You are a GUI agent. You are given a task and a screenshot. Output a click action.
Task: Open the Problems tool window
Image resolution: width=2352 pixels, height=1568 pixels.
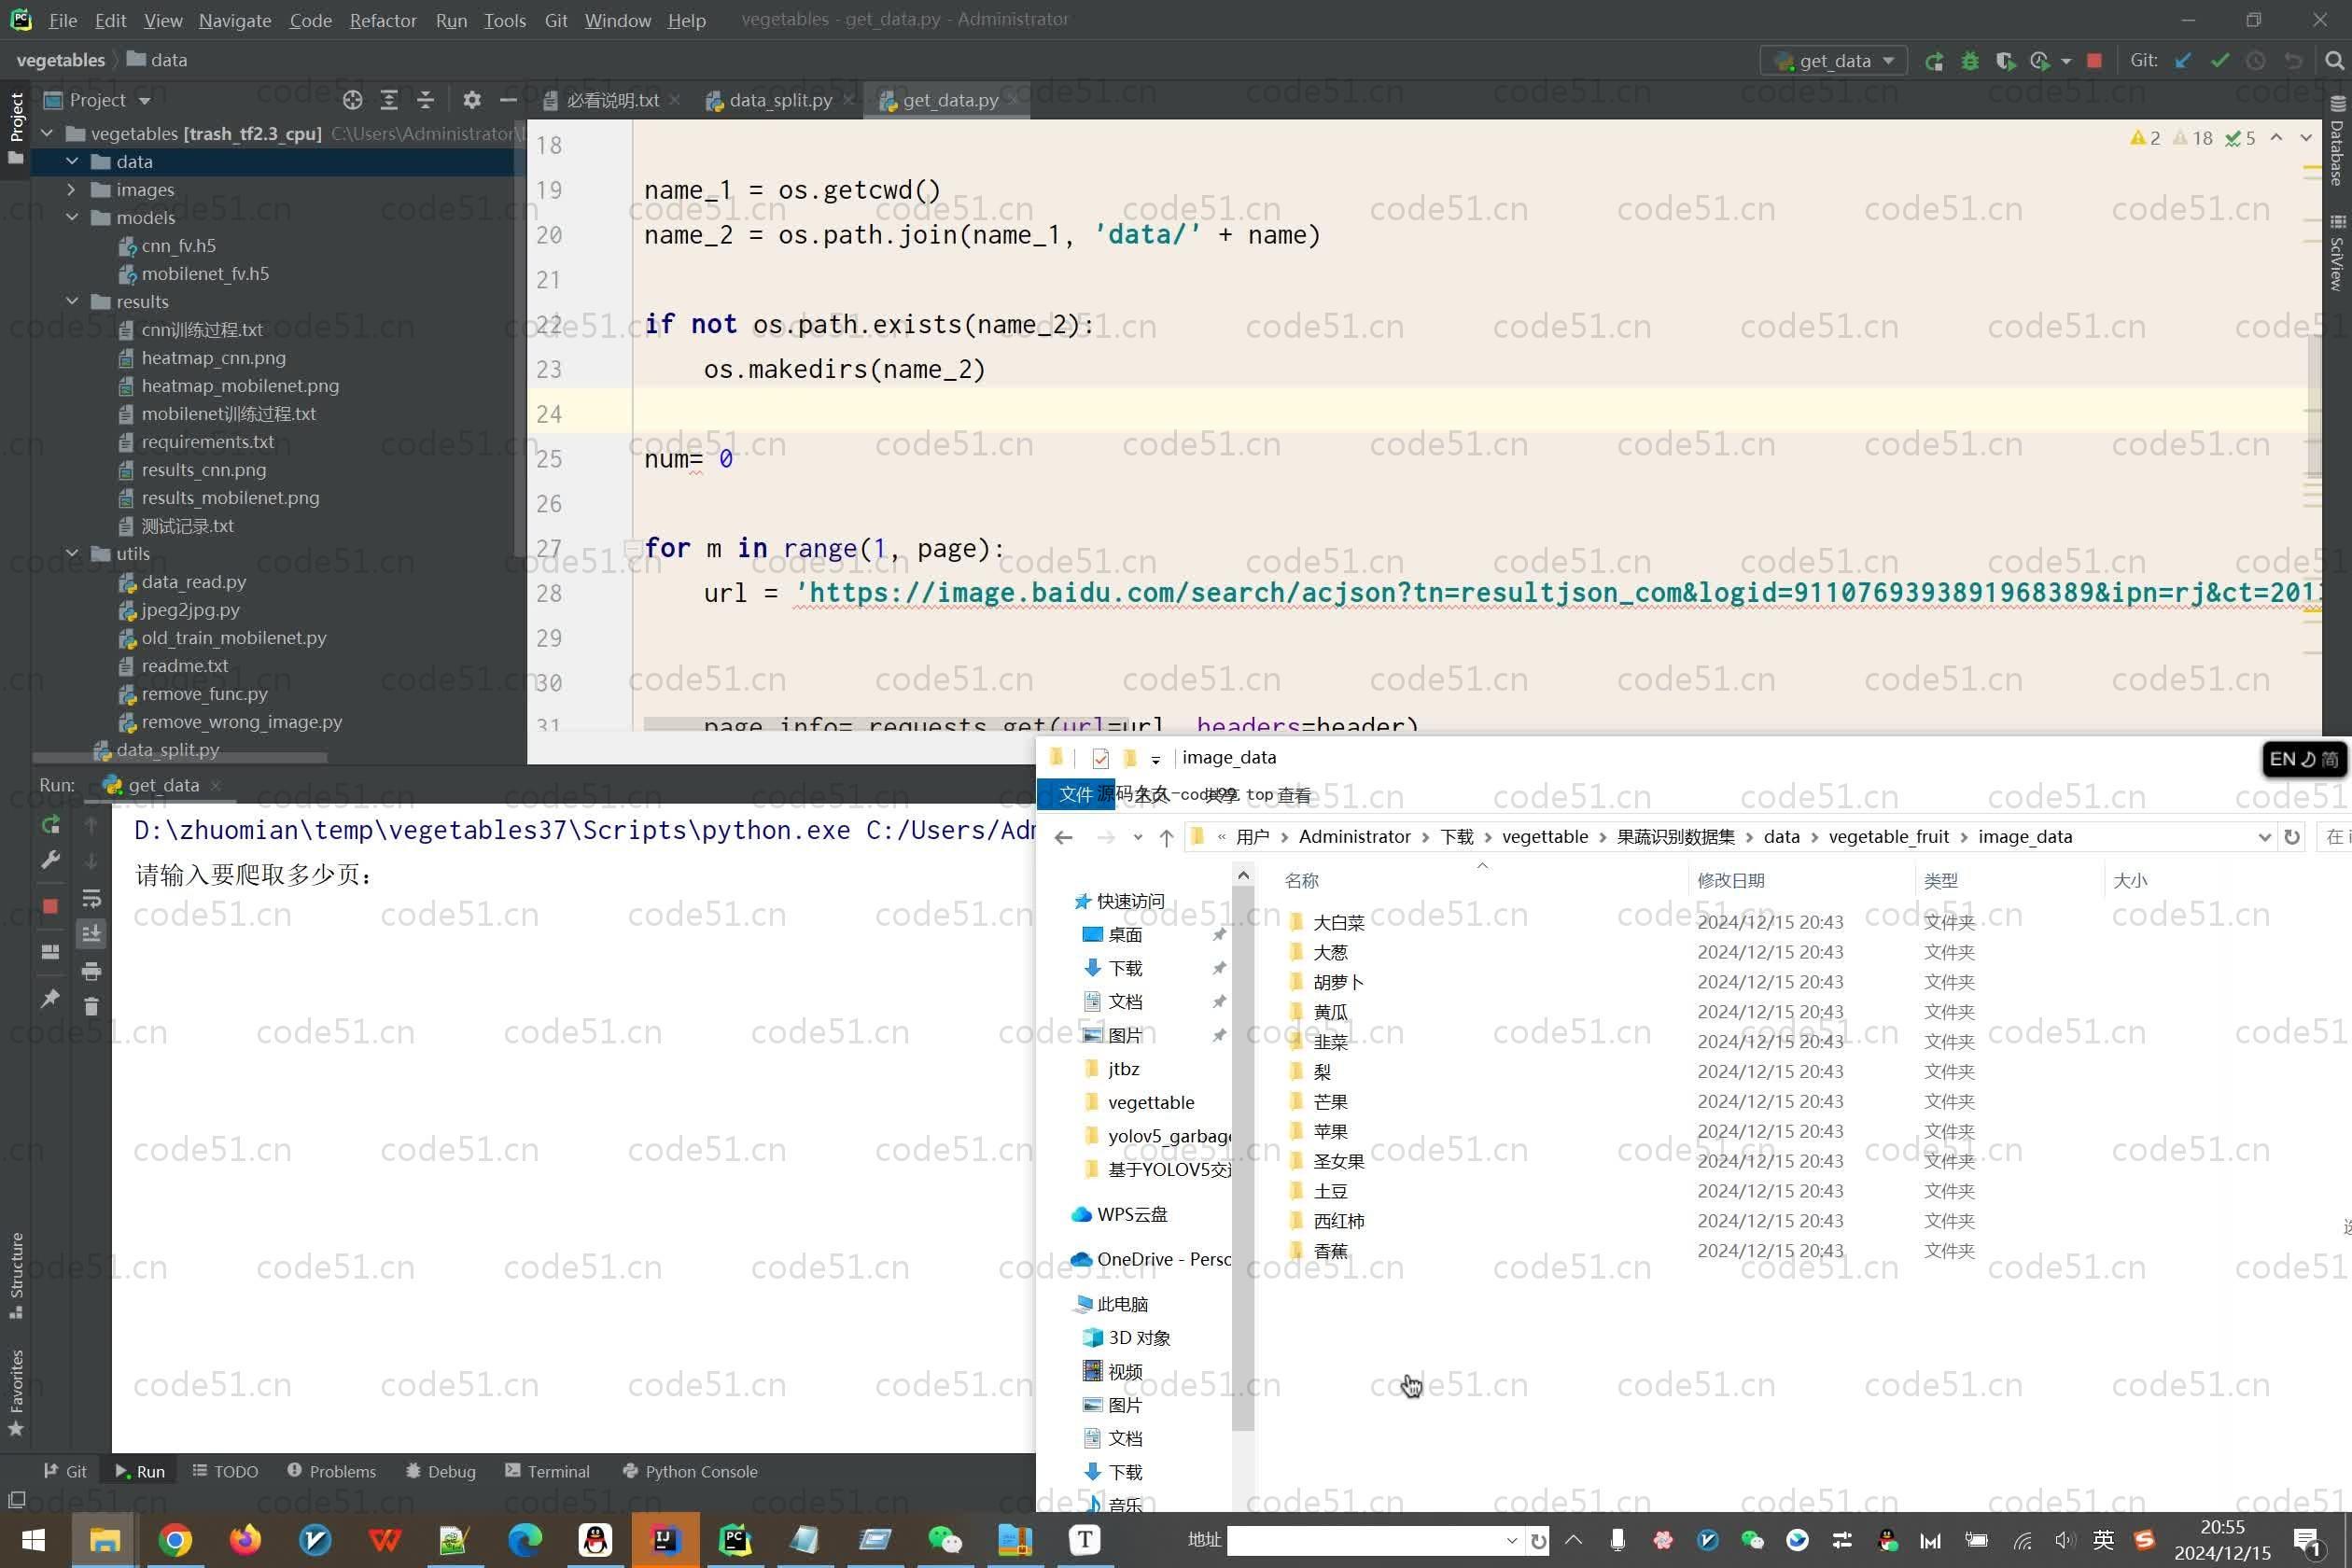[x=331, y=1471]
